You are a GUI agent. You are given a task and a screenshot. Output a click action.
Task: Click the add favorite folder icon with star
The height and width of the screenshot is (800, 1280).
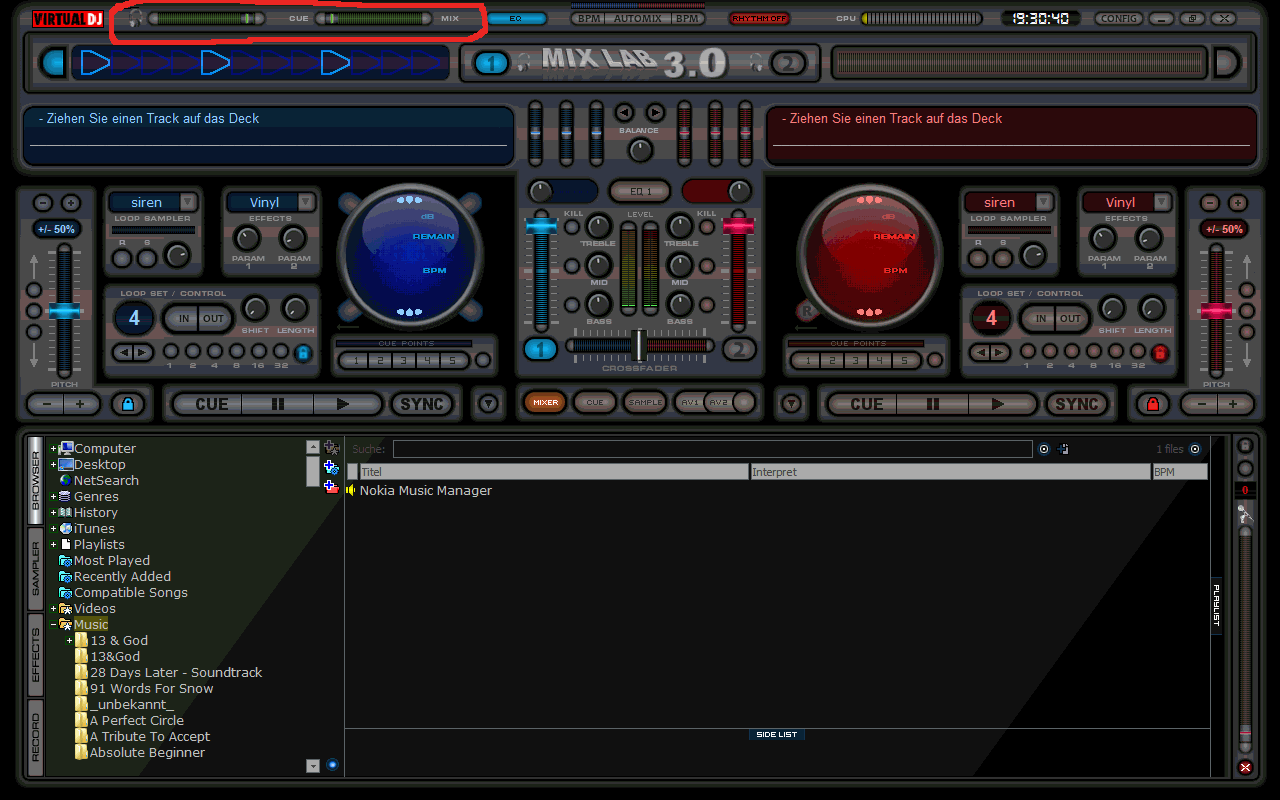point(332,449)
